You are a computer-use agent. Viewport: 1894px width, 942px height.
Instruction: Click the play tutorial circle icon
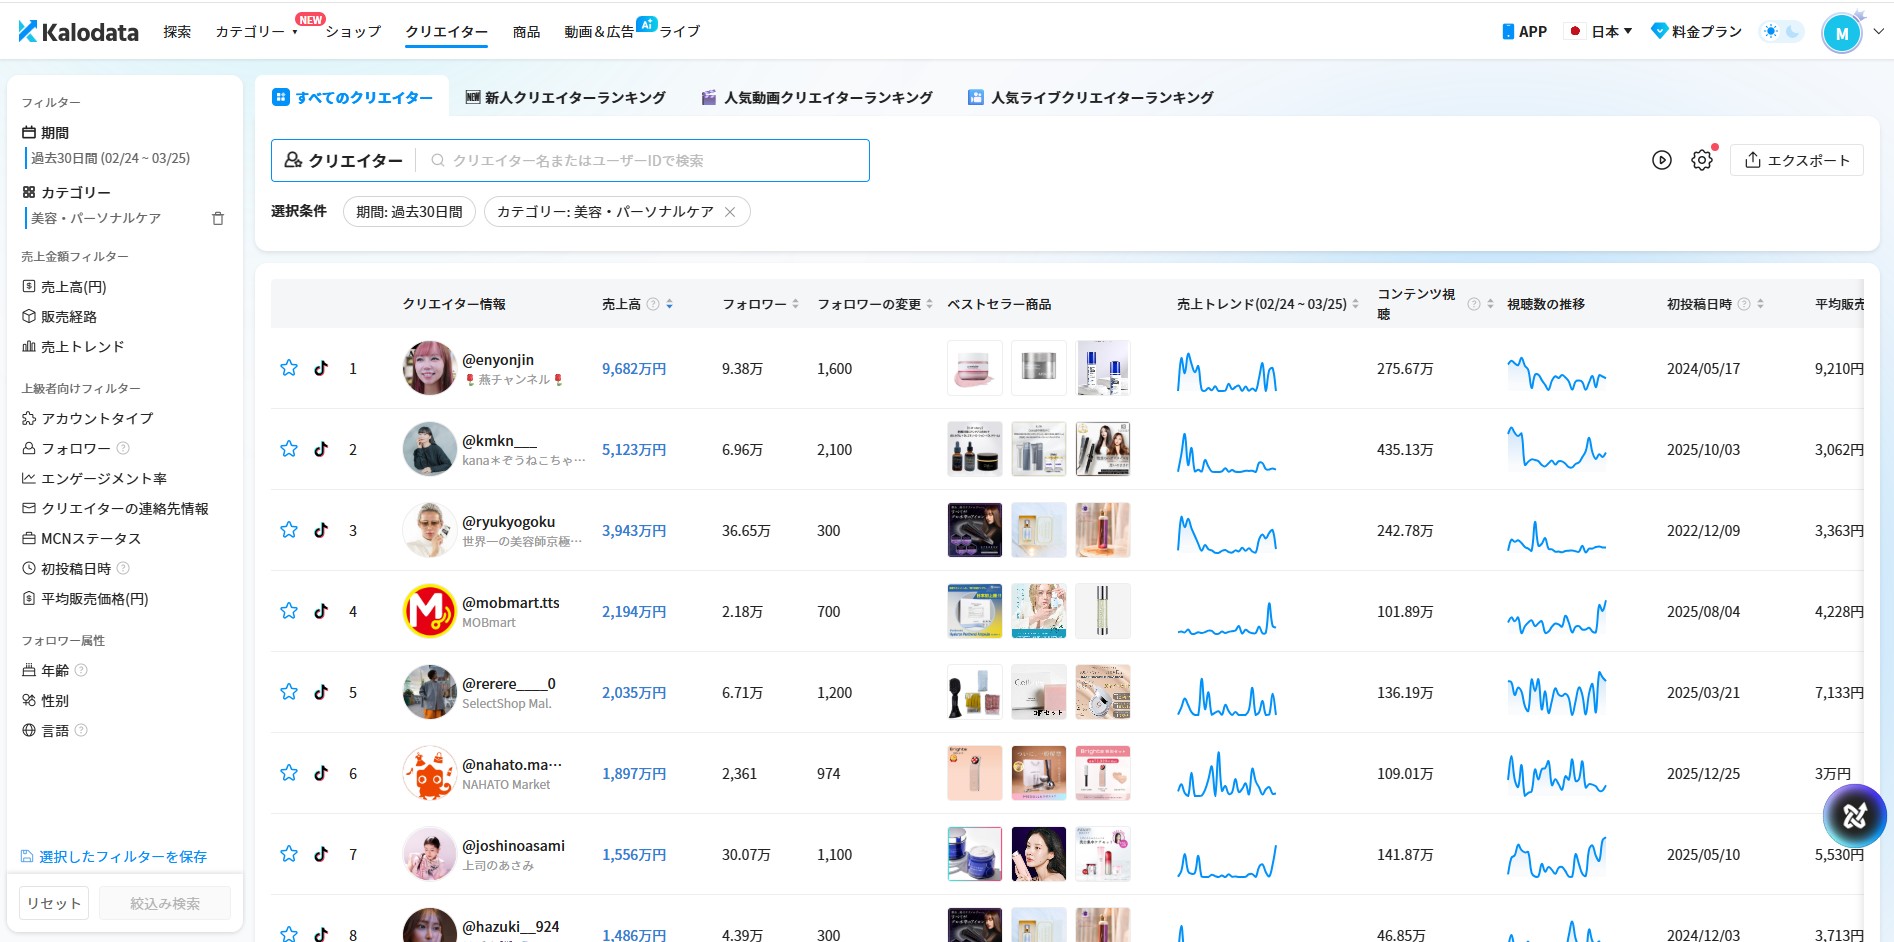[x=1661, y=160]
